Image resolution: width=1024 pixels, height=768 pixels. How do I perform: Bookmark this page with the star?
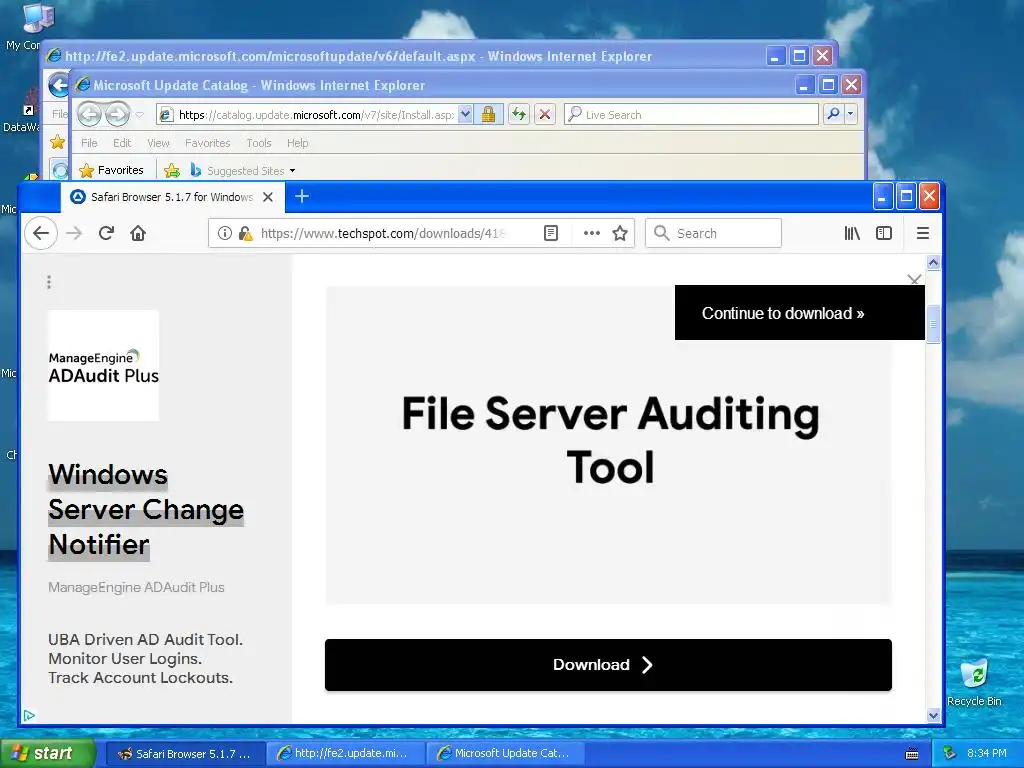click(x=620, y=233)
